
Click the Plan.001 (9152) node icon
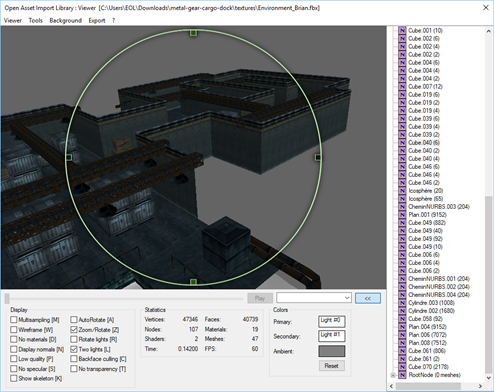[x=402, y=215]
